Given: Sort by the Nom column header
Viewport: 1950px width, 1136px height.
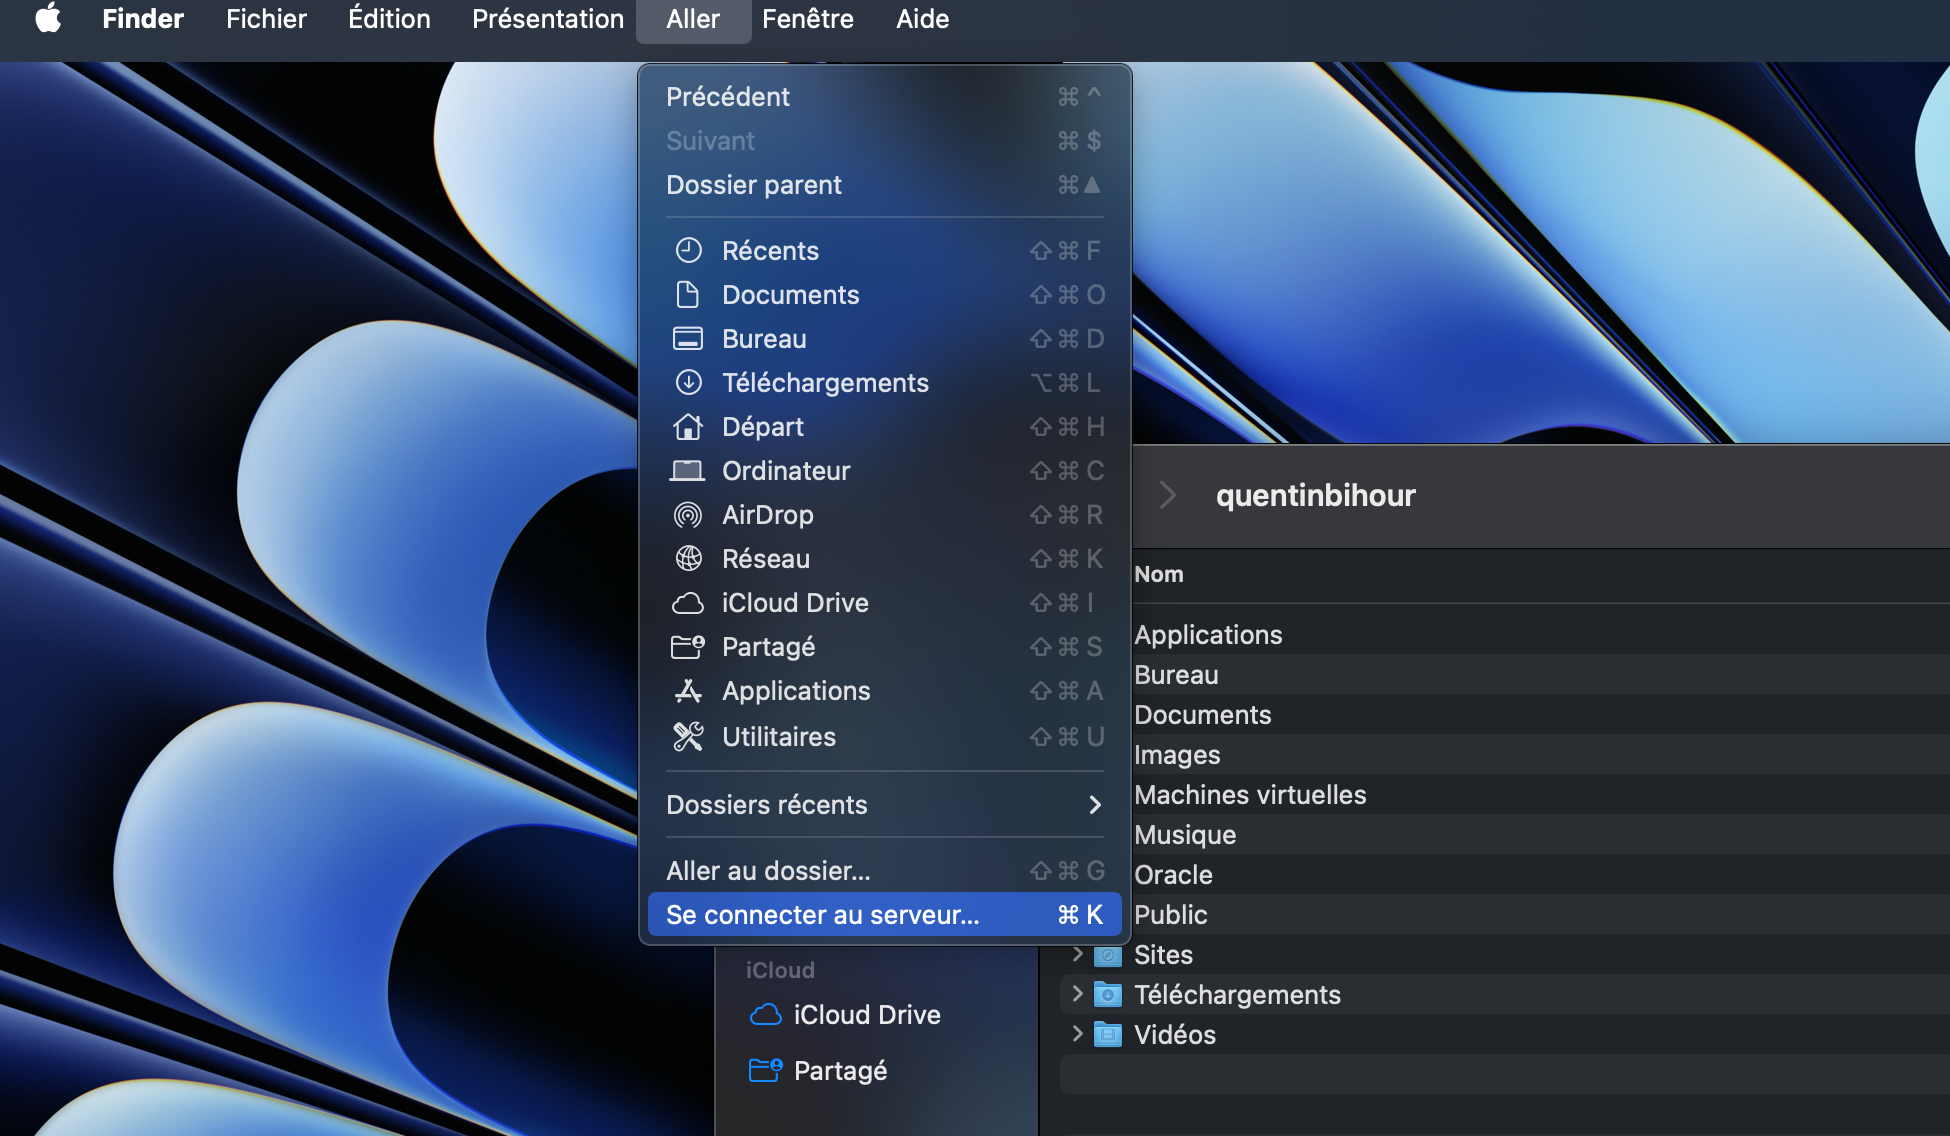Looking at the screenshot, I should [1159, 574].
